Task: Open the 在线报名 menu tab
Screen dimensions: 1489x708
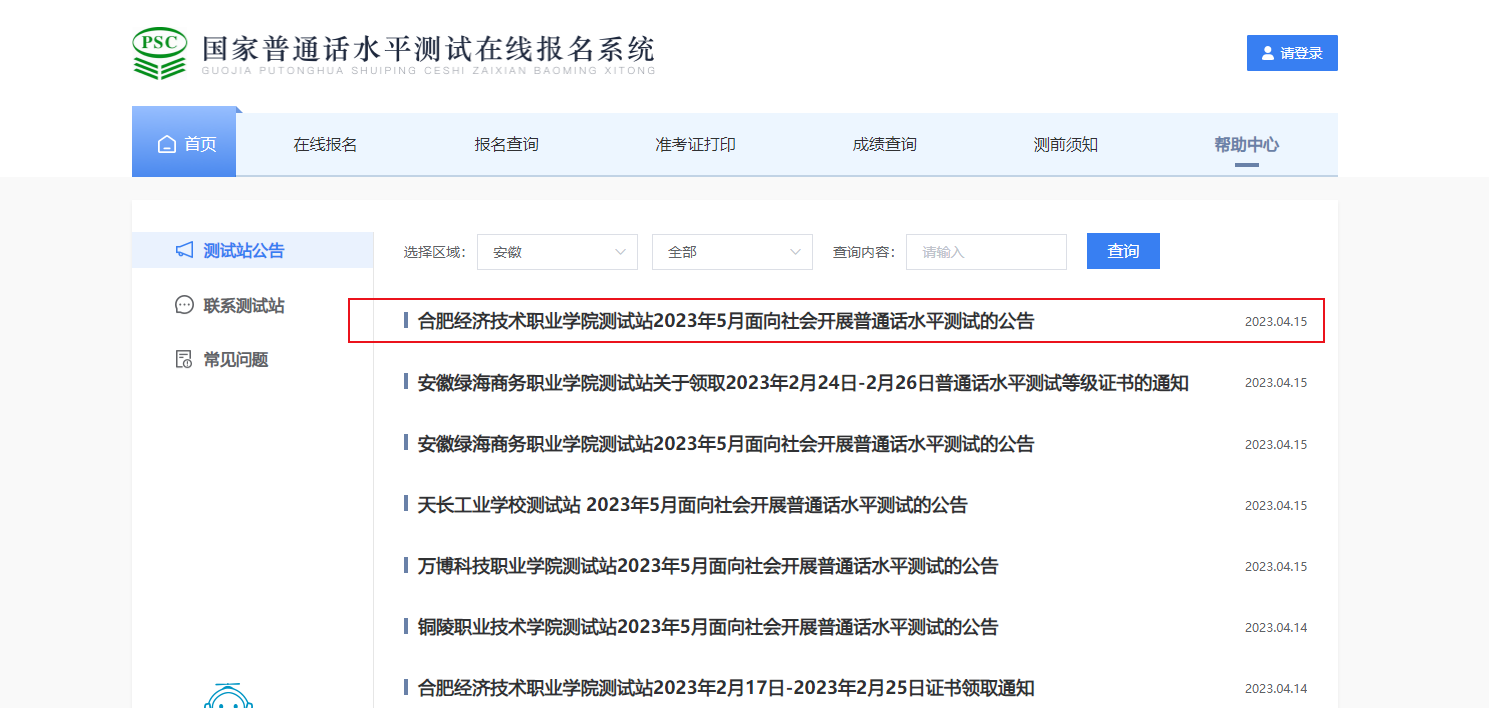Action: click(325, 145)
